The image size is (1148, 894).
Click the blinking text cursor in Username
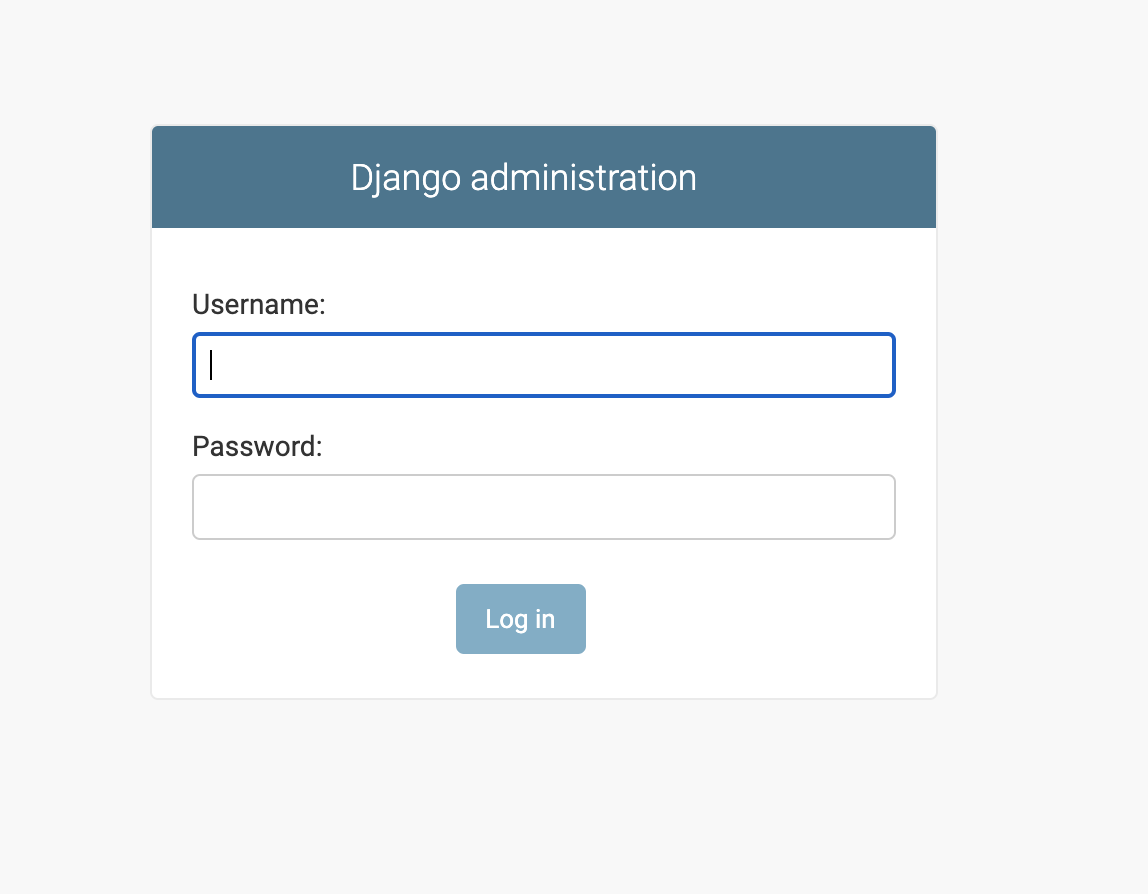(211, 365)
